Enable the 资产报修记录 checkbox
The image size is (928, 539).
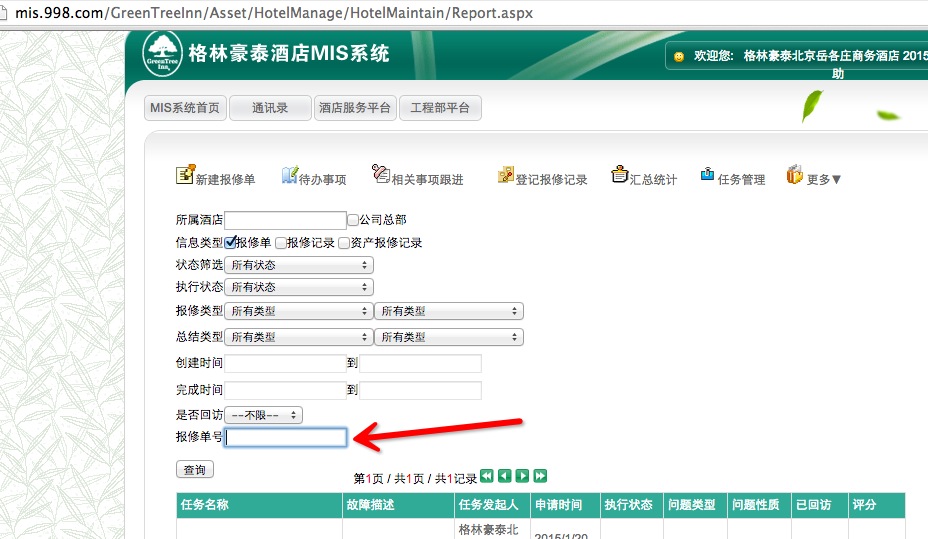pyautogui.click(x=344, y=243)
